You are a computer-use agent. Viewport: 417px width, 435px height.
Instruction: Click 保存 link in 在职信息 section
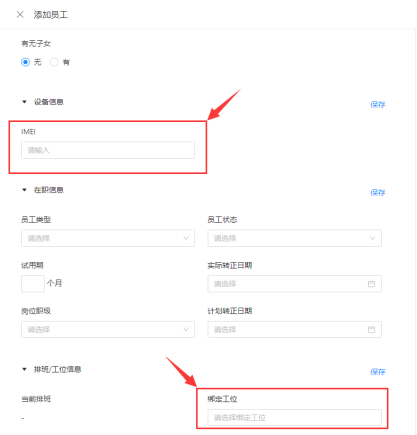coord(378,192)
